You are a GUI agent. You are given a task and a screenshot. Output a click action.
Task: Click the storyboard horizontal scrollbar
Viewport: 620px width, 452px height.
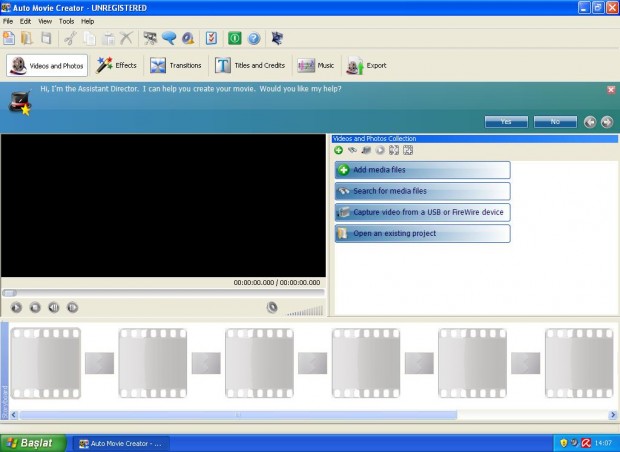point(238,415)
